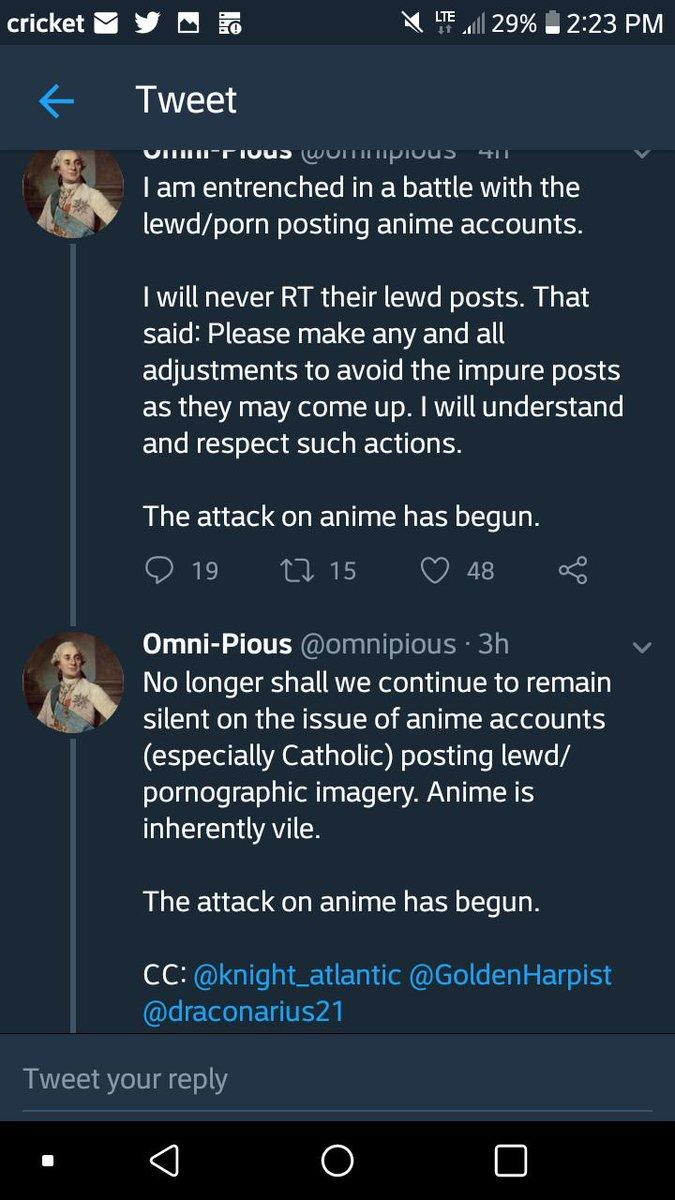The height and width of the screenshot is (1200, 675).
Task: Reply to the first tweet via comment icon
Action: coord(160,570)
